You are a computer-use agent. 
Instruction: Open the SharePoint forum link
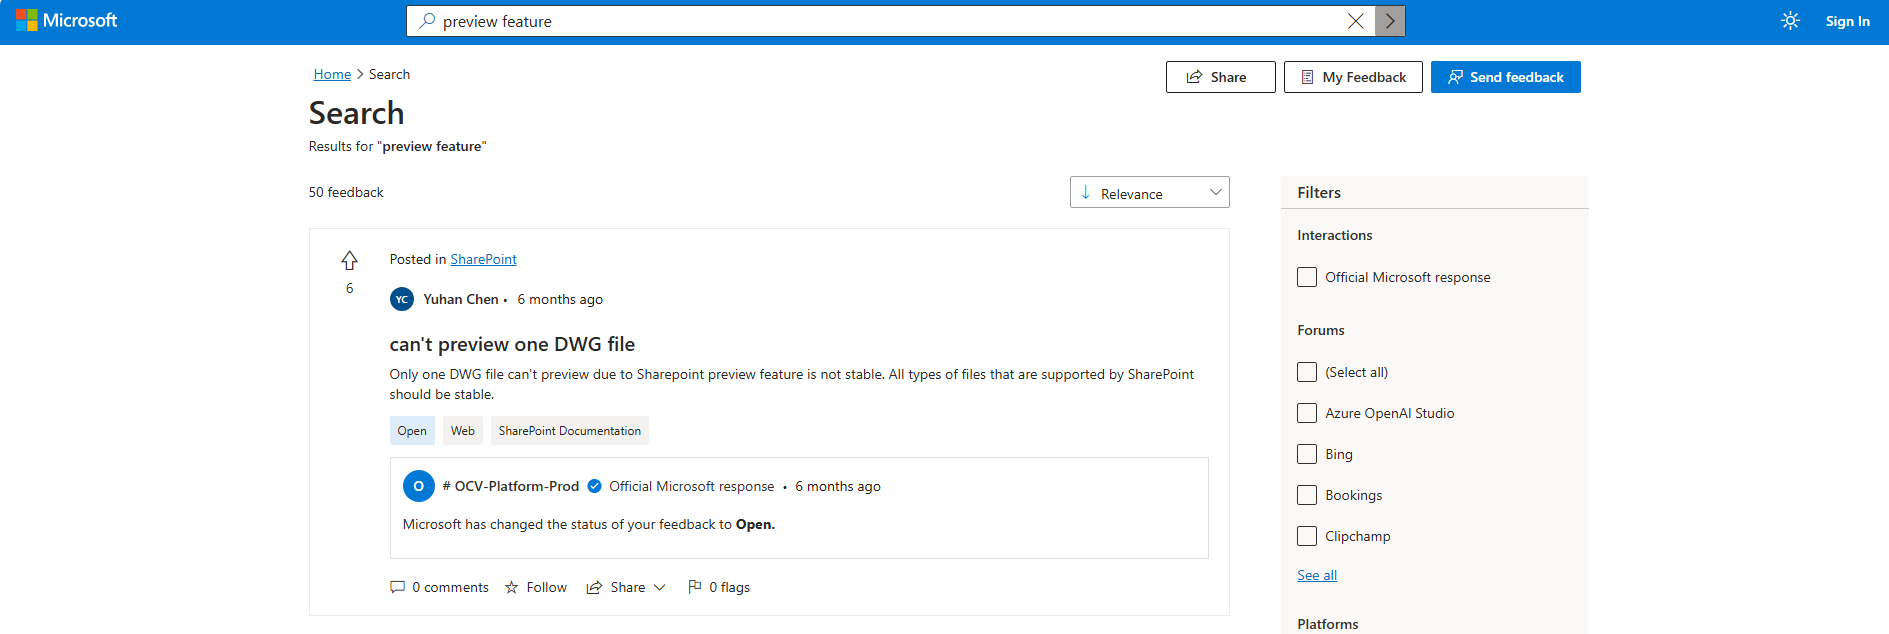[483, 259]
